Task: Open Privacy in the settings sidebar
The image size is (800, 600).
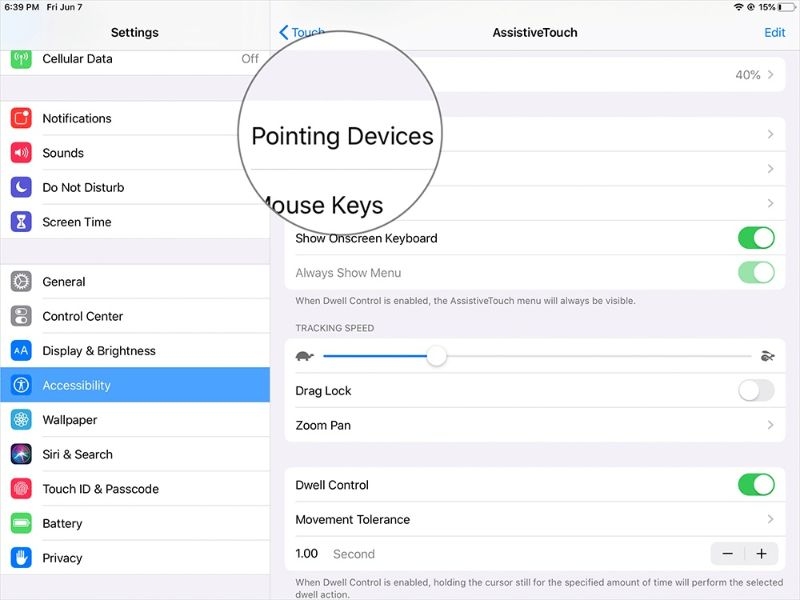Action: (x=62, y=558)
